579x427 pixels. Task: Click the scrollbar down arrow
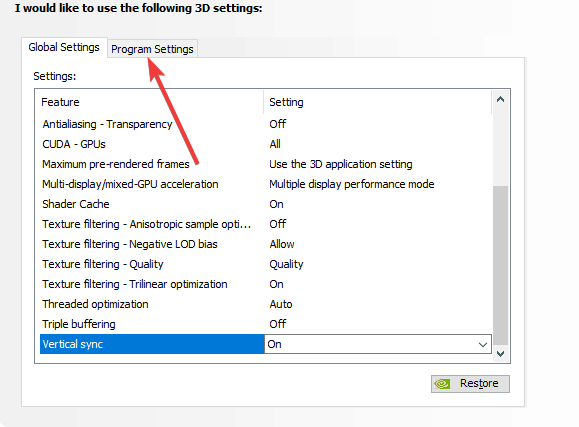500,354
